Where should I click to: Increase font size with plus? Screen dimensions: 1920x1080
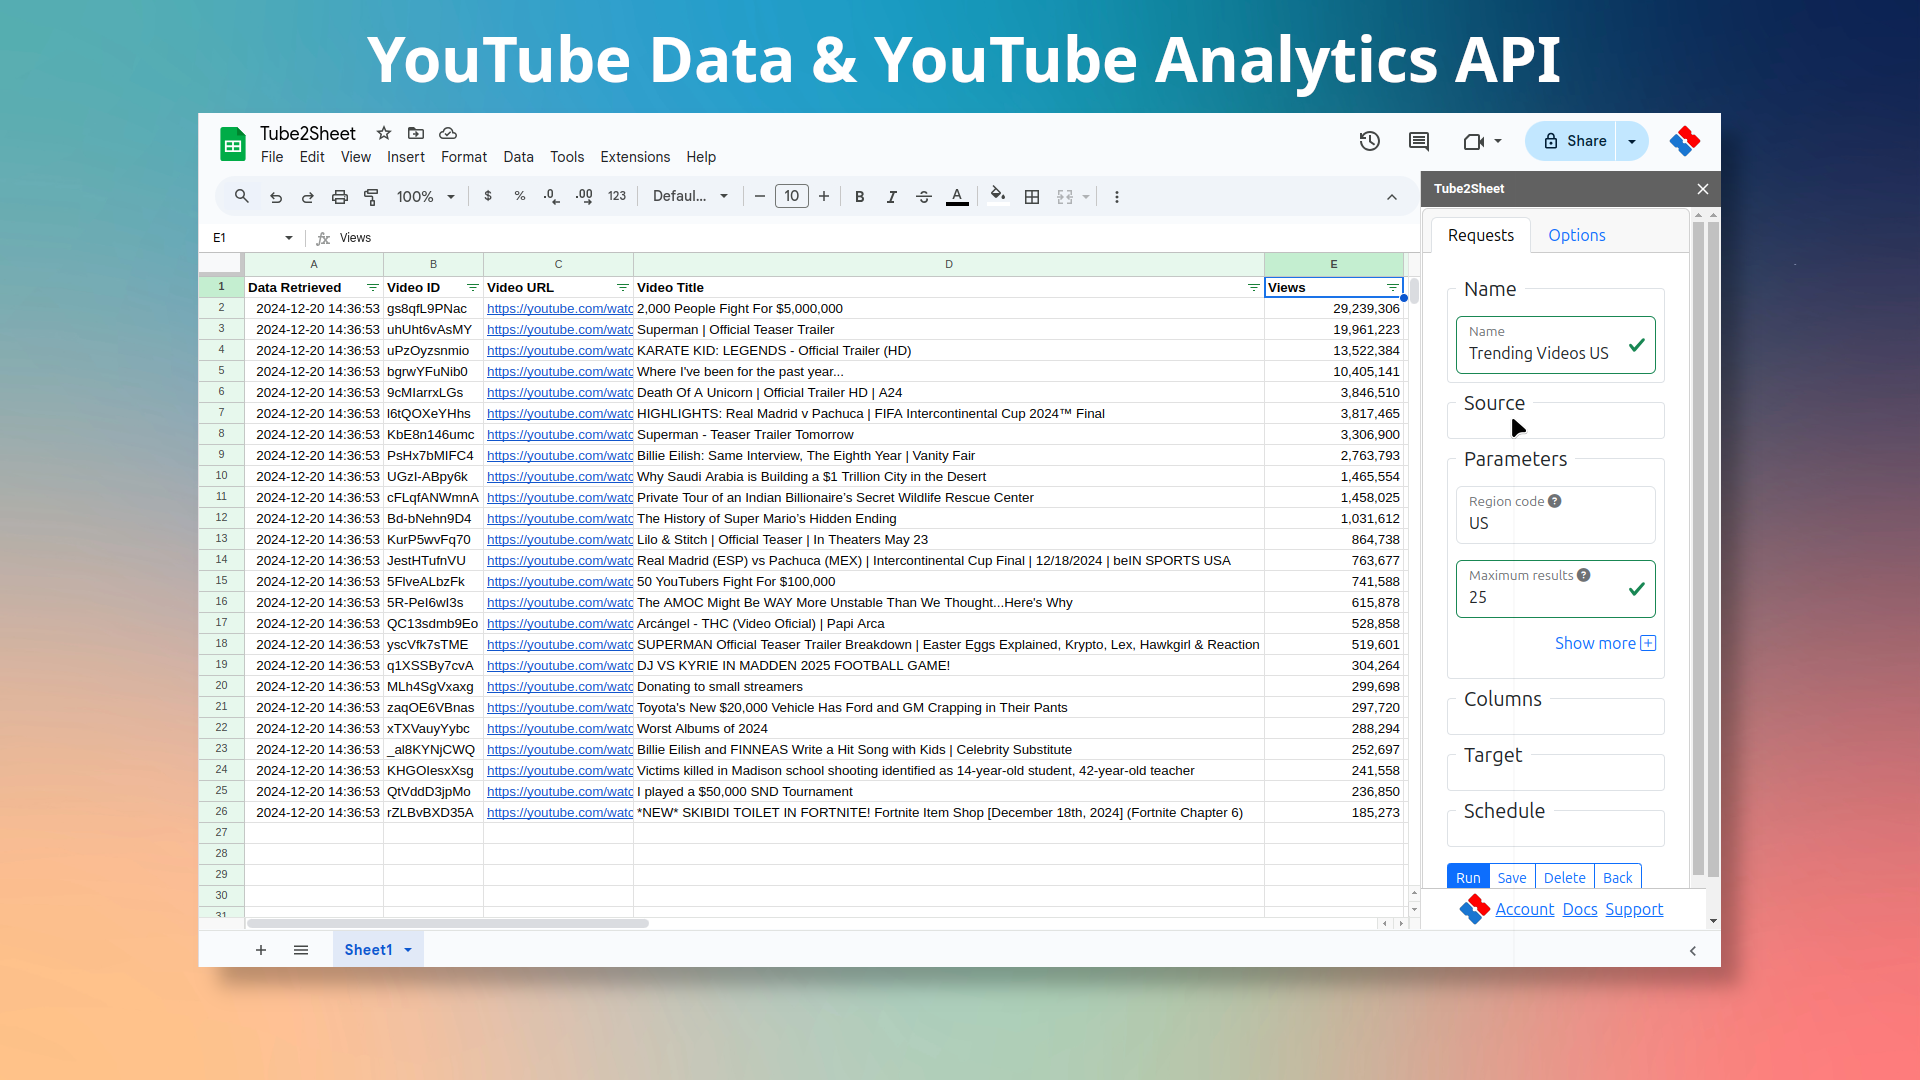[x=824, y=196]
